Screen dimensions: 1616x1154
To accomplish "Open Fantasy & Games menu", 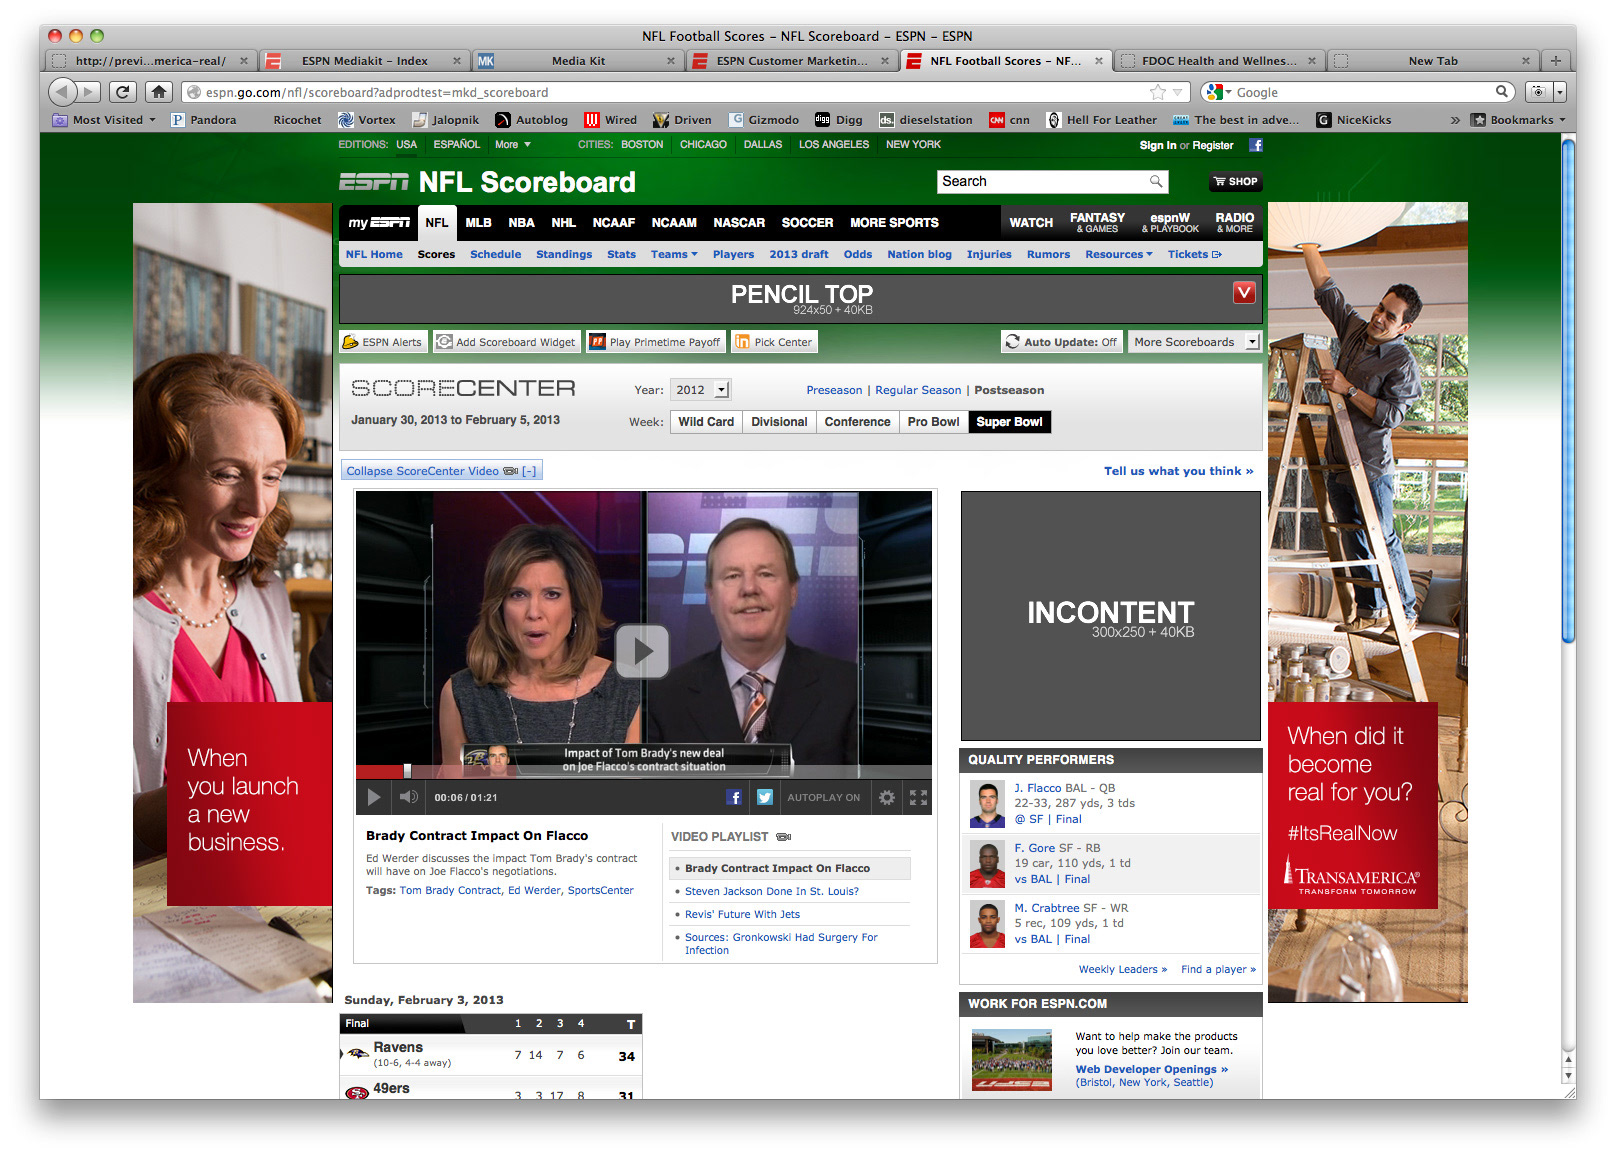I will coord(1097,222).
